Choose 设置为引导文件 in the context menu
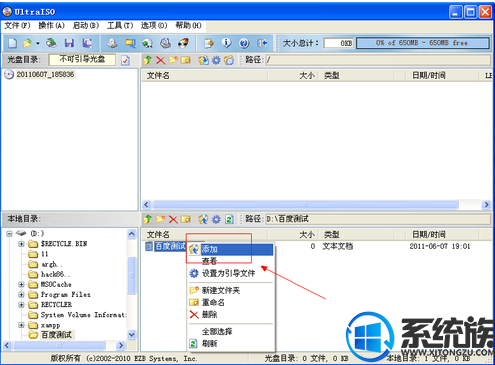 [231, 273]
